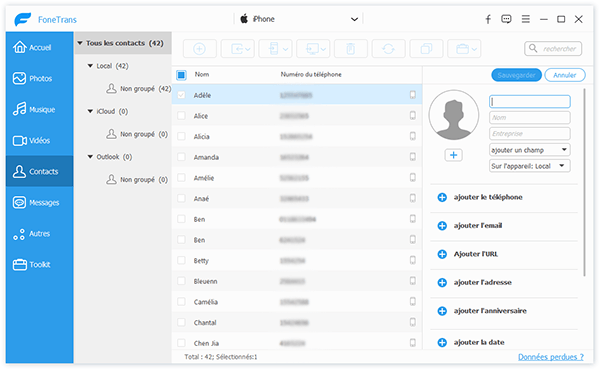Open Autres section in sidebar
This screenshot has height=370, width=600.
pyautogui.click(x=39, y=233)
